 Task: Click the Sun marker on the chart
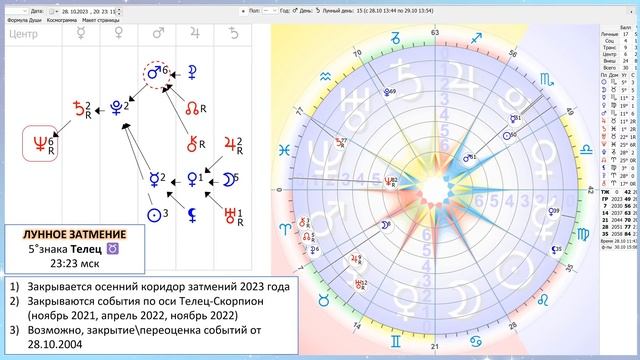[508, 136]
